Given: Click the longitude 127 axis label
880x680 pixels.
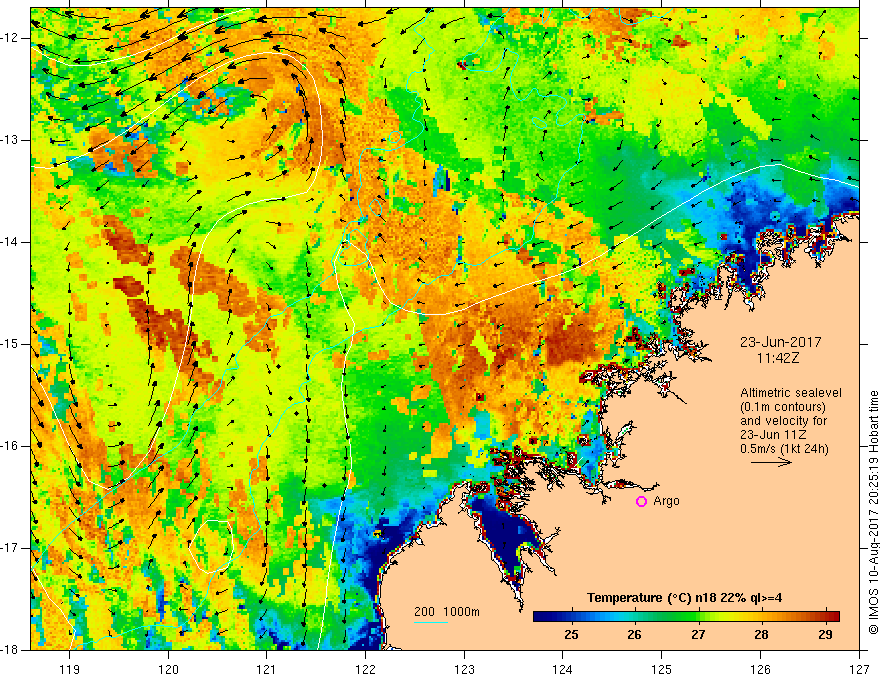Looking at the screenshot, I should tap(859, 669).
